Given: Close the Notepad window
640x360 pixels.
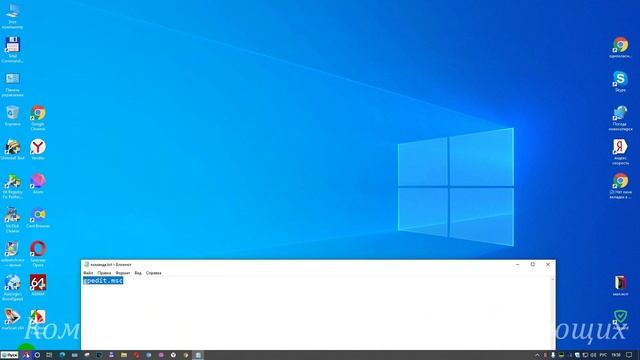Looking at the screenshot, I should pyautogui.click(x=548, y=264).
